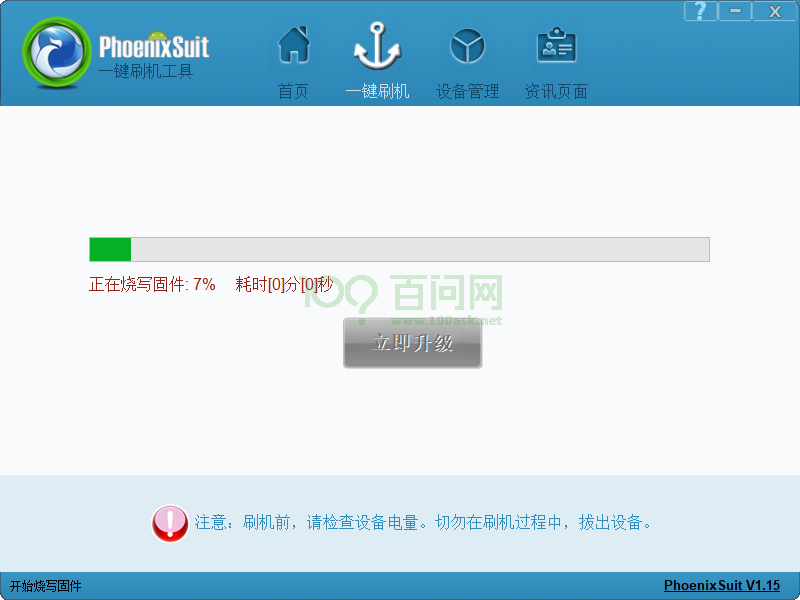Screen dimensions: 800x600
Task: Click the PhoenixSuit V1.15 version link
Action: coord(721,586)
